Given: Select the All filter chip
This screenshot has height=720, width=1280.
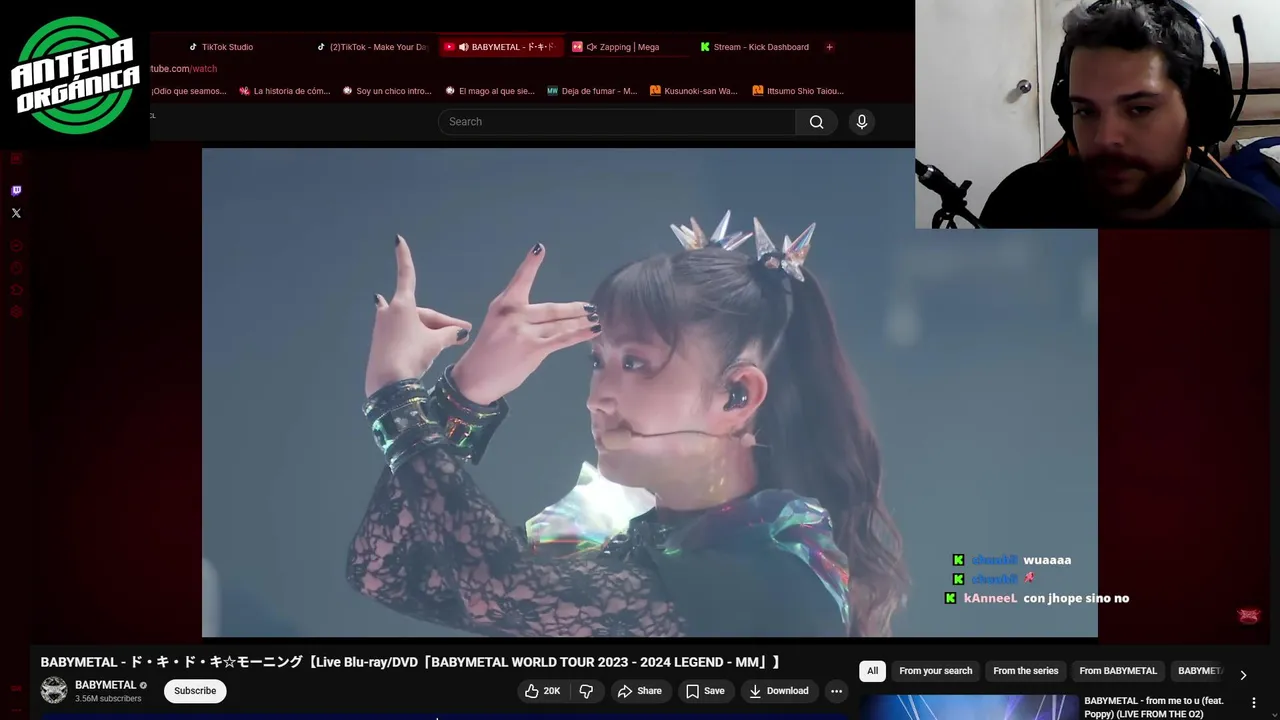Looking at the screenshot, I should (x=873, y=671).
